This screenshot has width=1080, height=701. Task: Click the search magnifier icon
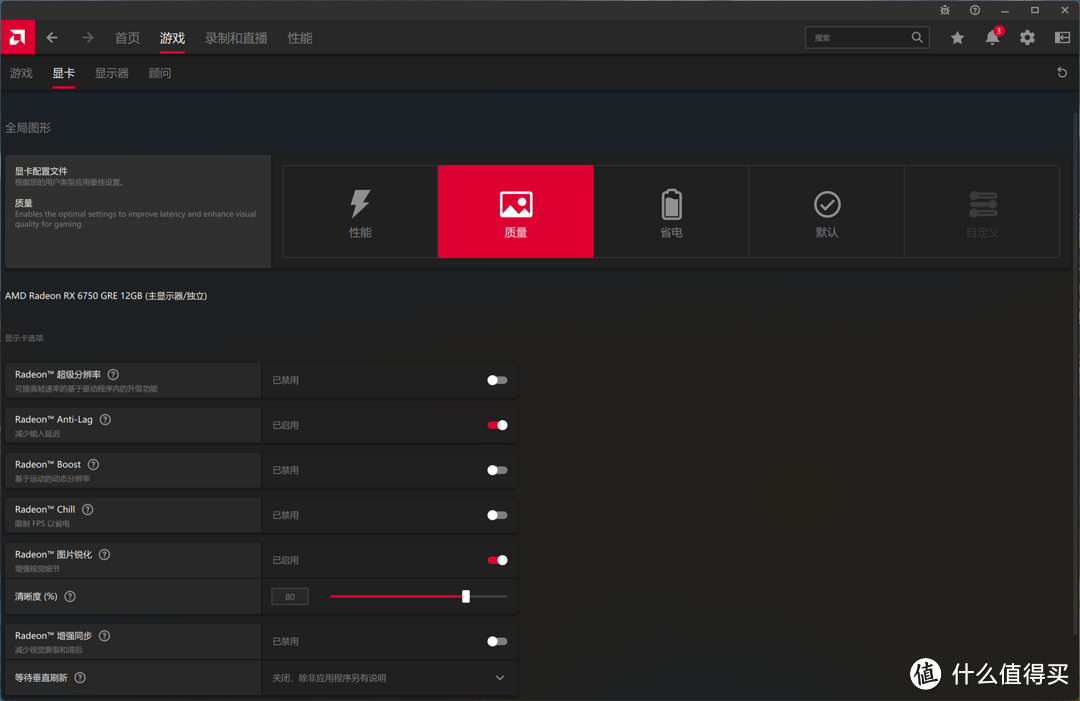[x=917, y=37]
